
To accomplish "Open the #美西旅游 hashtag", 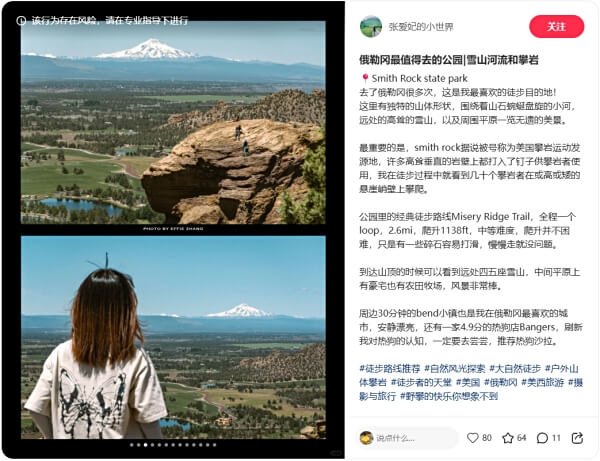I will (543, 382).
